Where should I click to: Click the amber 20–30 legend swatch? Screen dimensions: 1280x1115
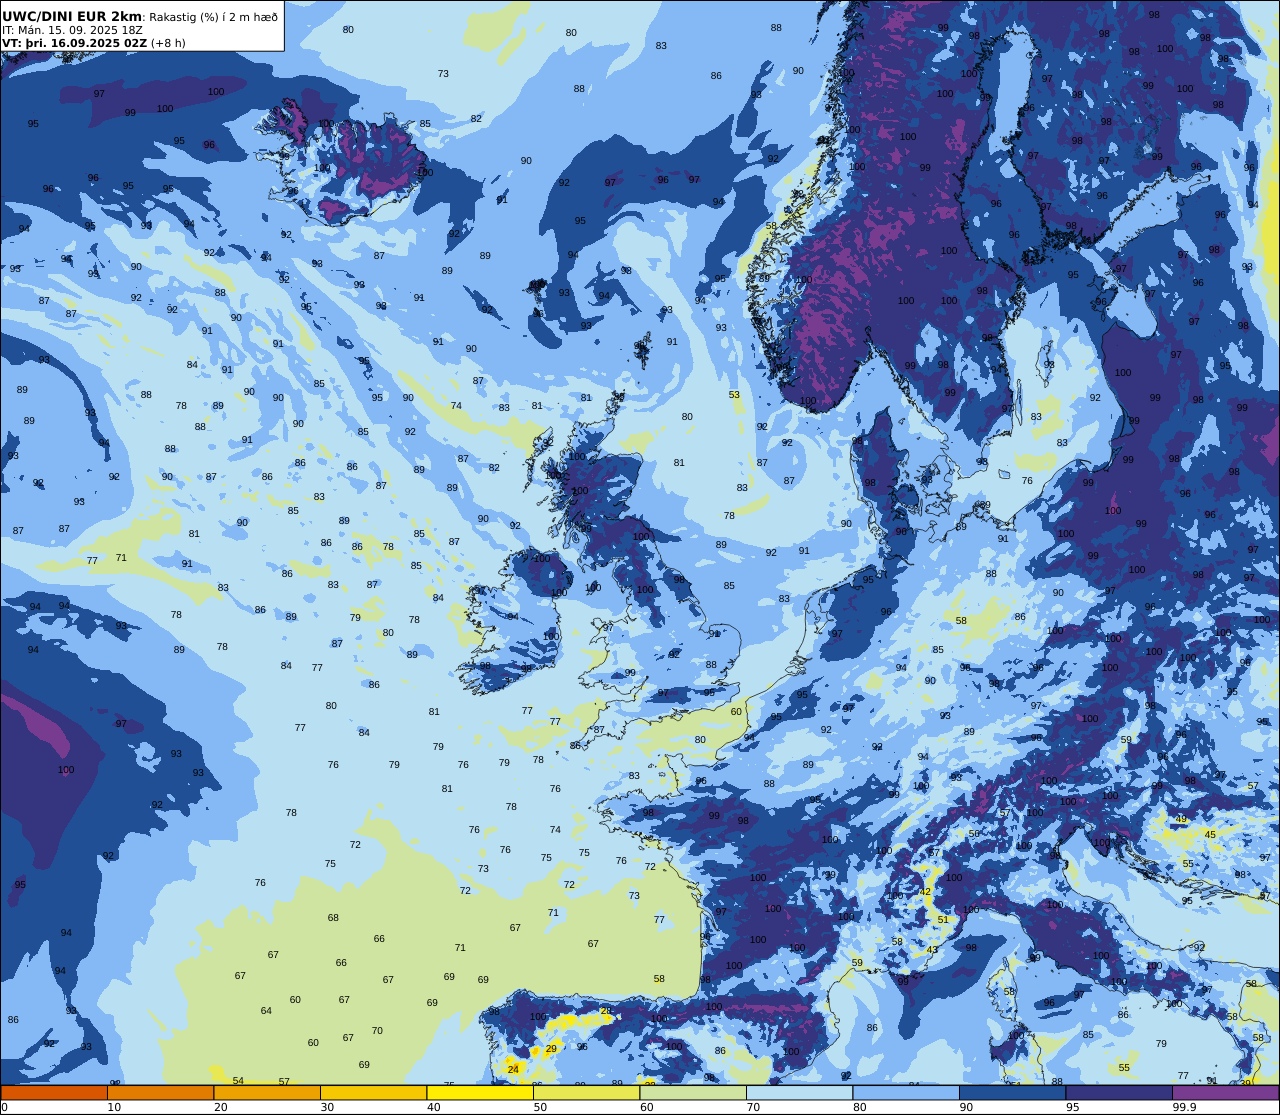[x=267, y=1092]
